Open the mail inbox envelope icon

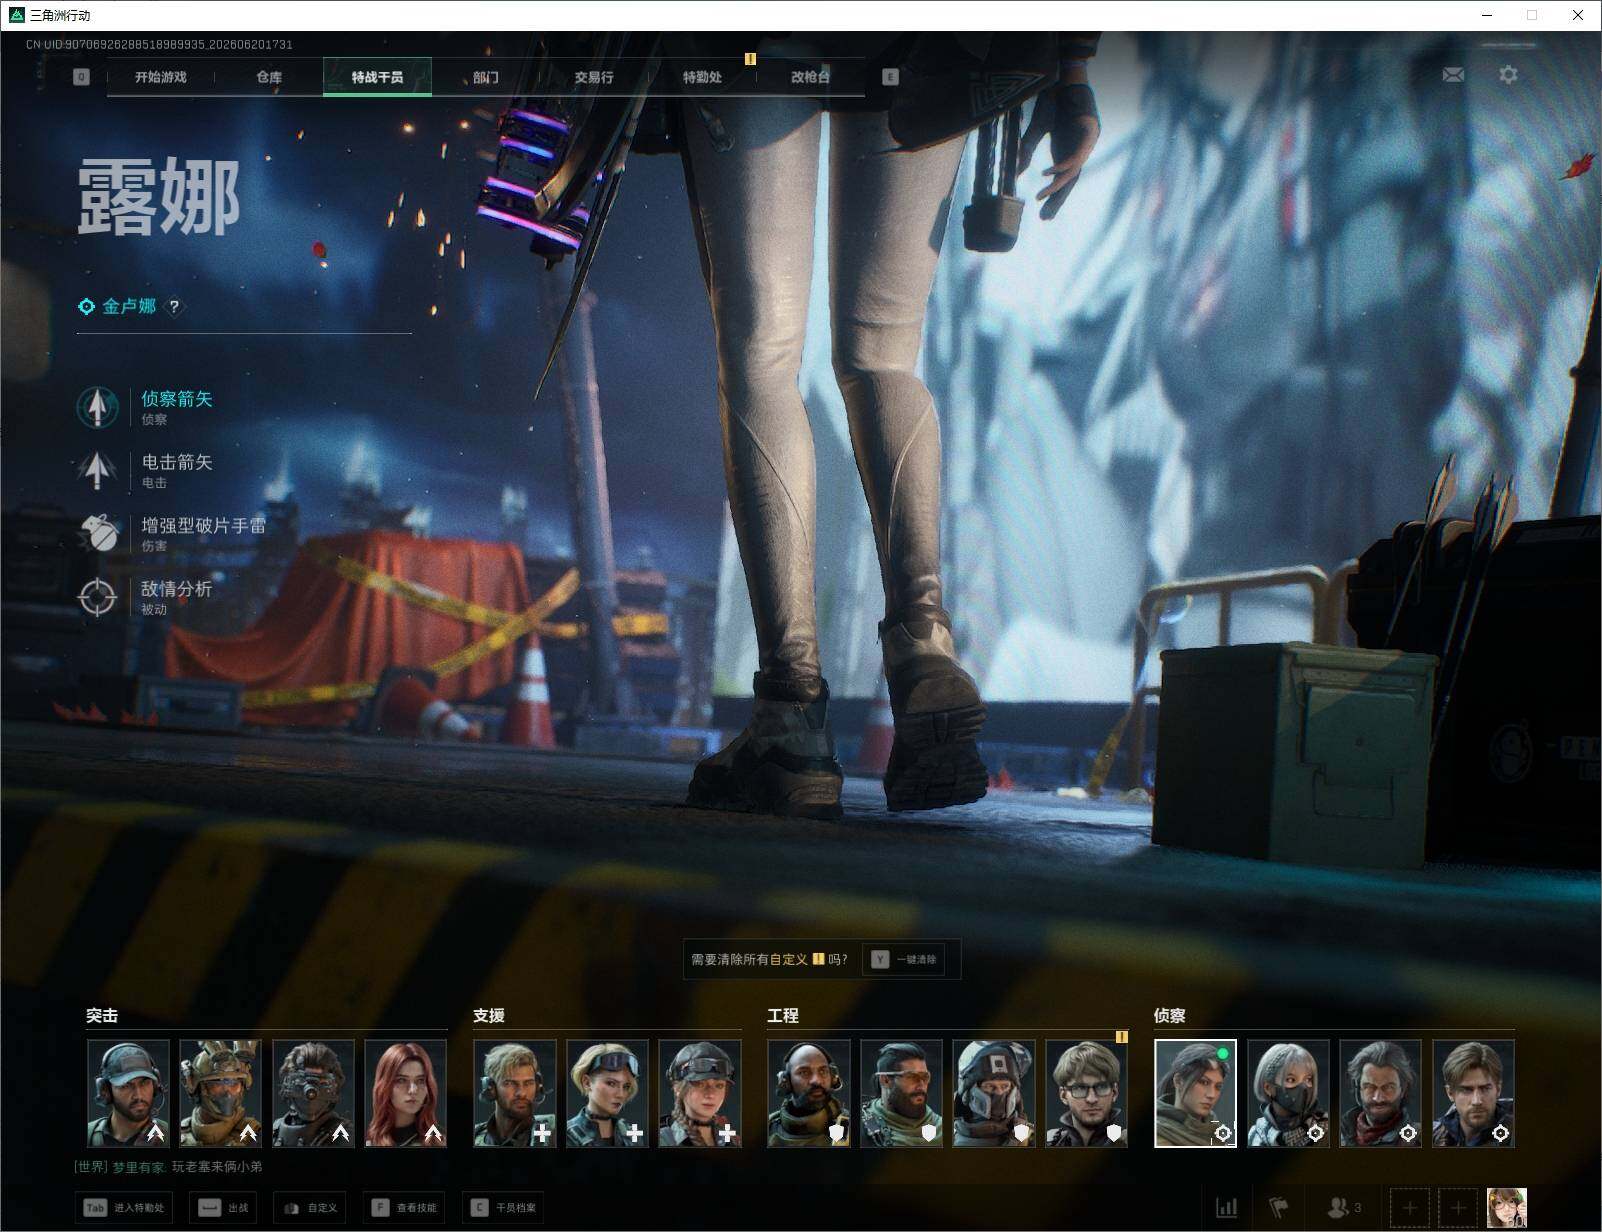click(x=1453, y=75)
